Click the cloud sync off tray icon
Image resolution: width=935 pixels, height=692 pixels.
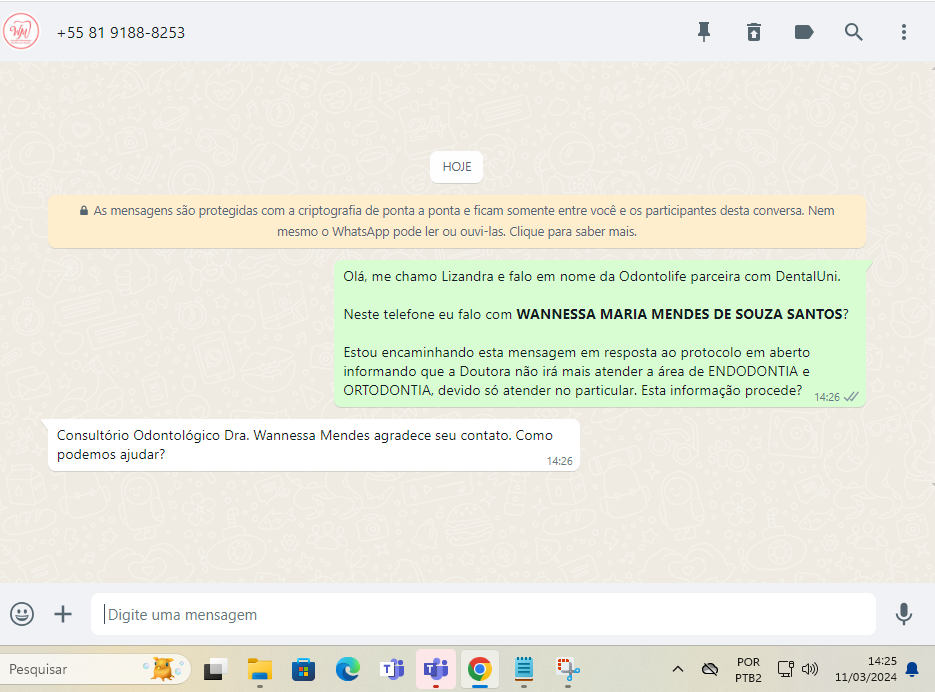coord(710,669)
